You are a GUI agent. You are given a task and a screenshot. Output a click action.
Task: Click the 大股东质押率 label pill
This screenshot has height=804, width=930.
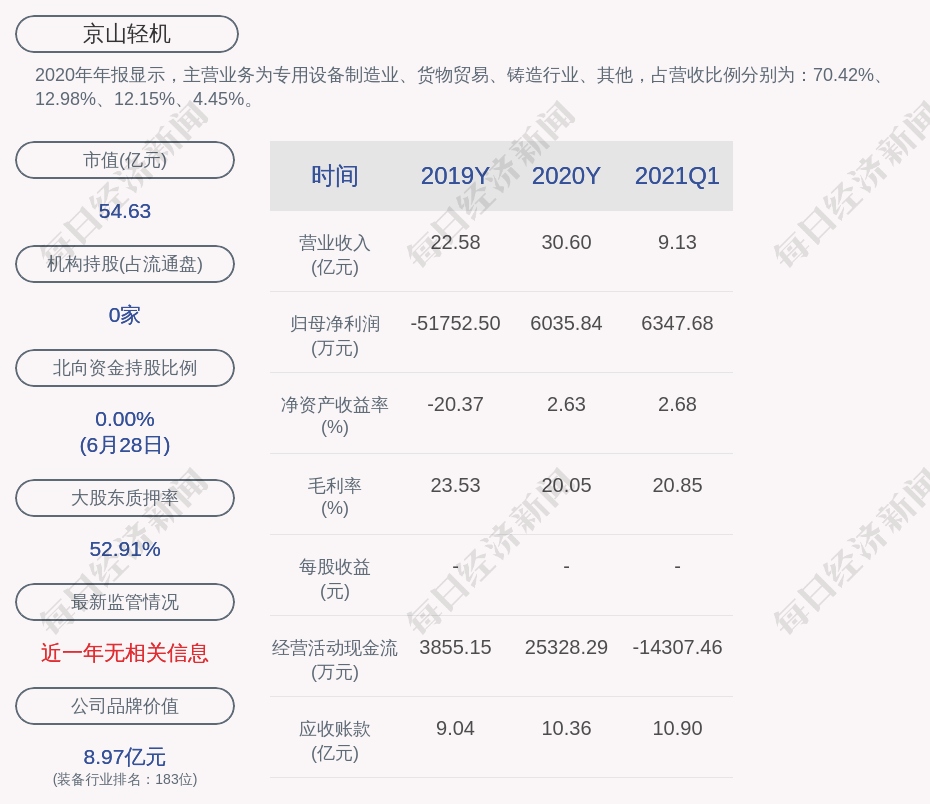[x=125, y=498]
